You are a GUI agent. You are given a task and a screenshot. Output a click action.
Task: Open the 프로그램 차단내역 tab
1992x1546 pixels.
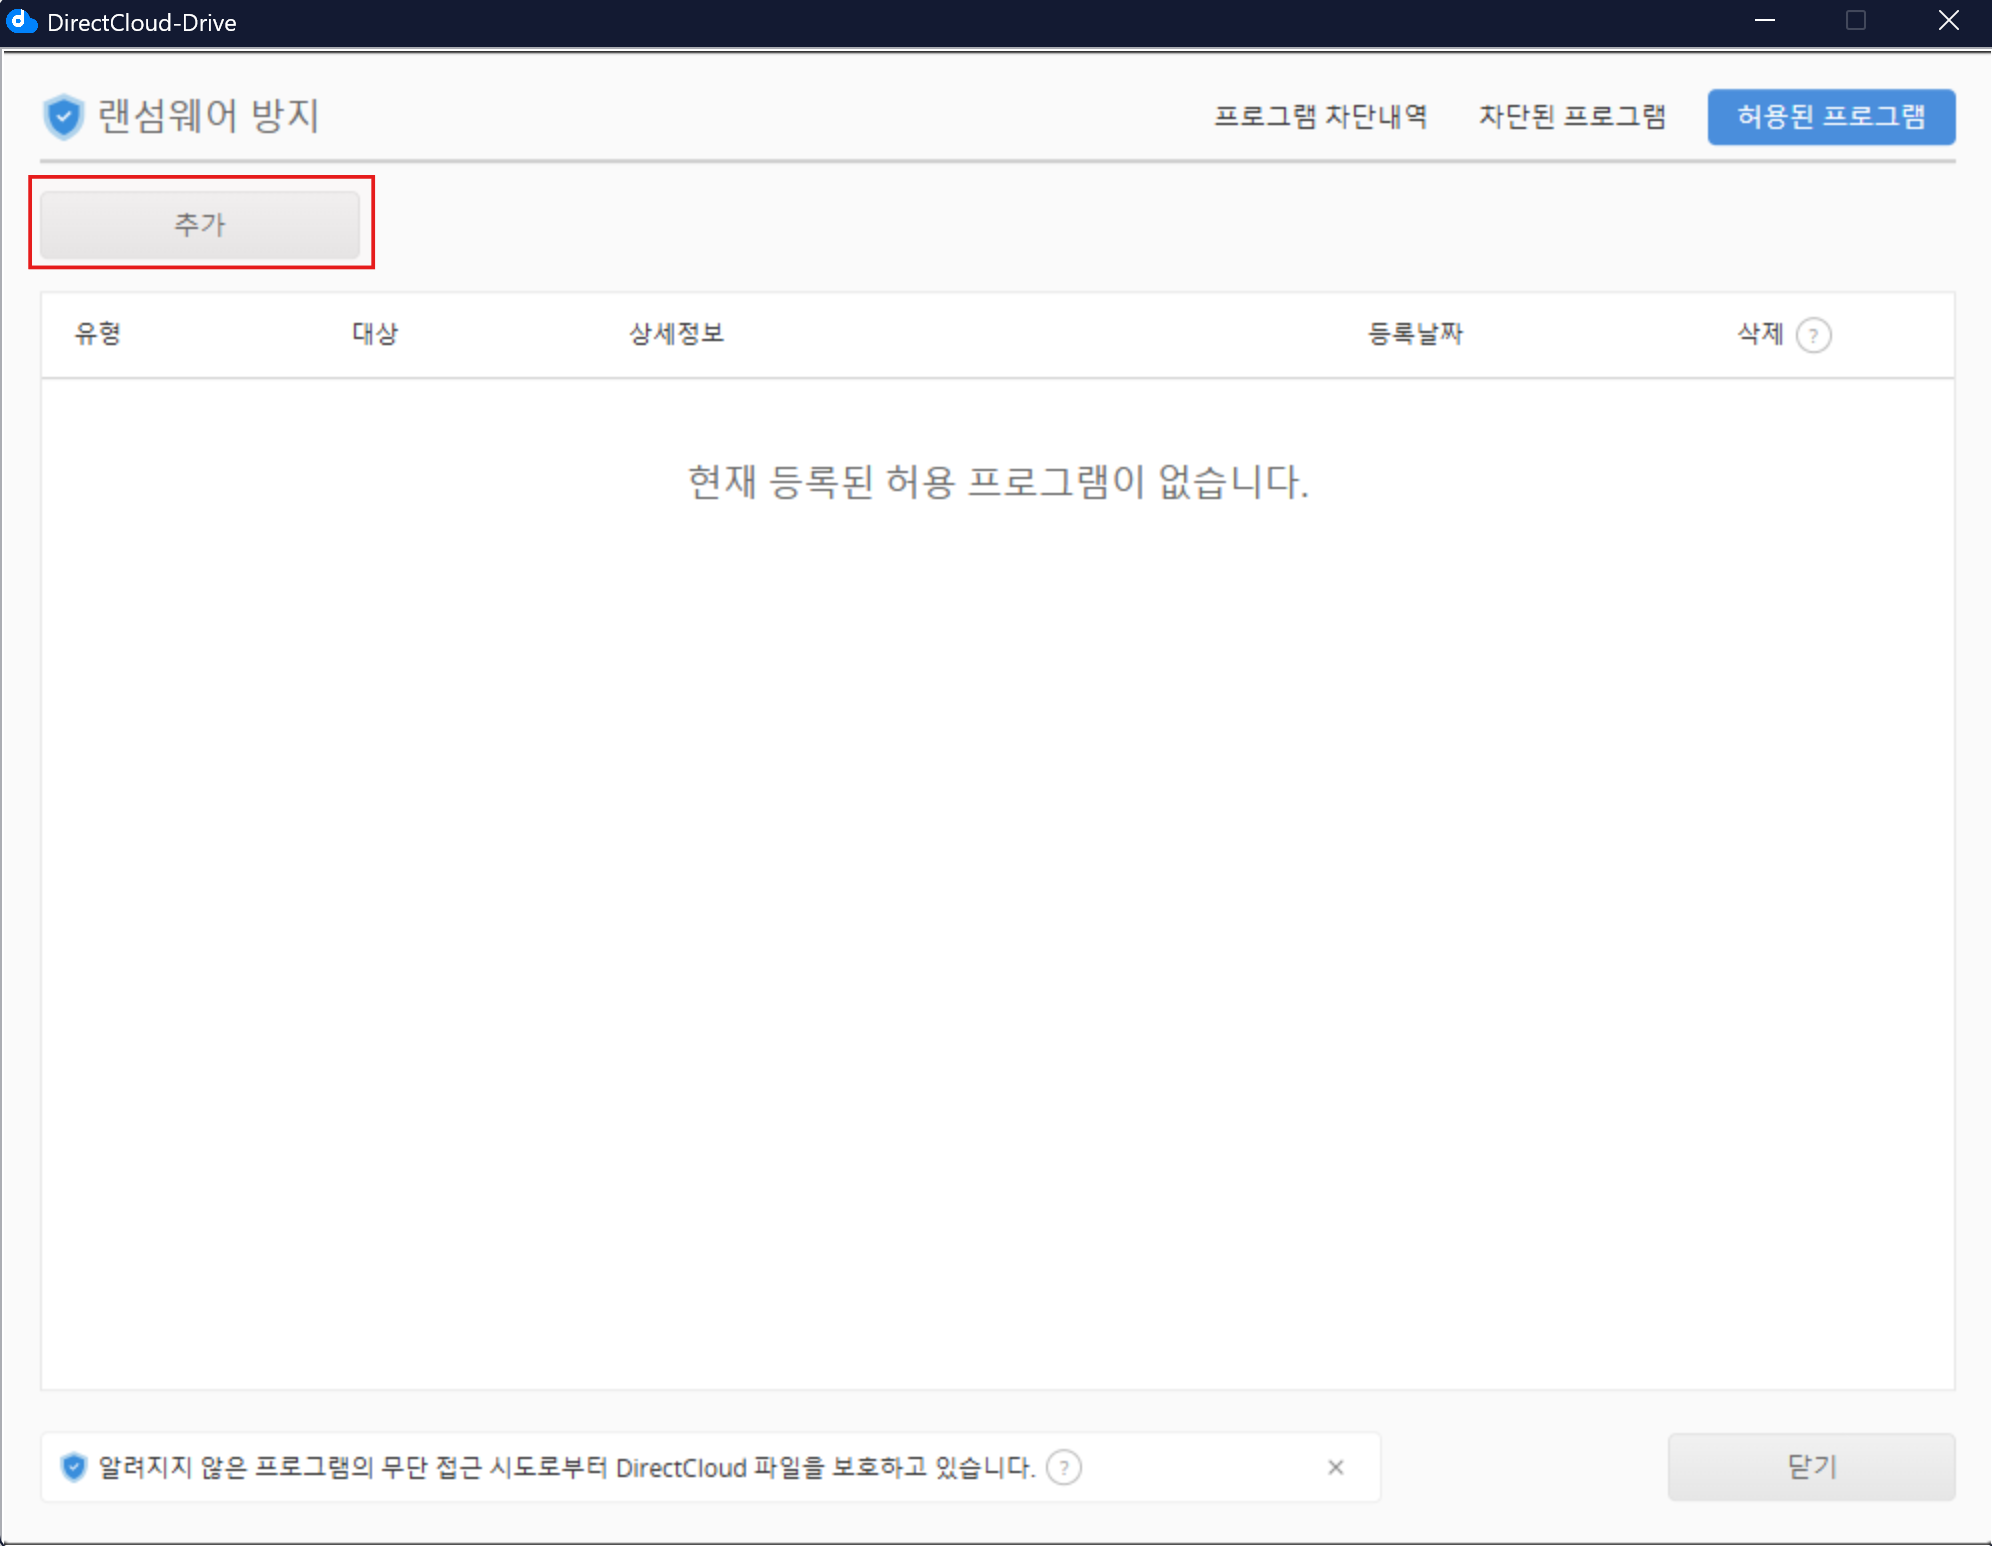(x=1320, y=117)
